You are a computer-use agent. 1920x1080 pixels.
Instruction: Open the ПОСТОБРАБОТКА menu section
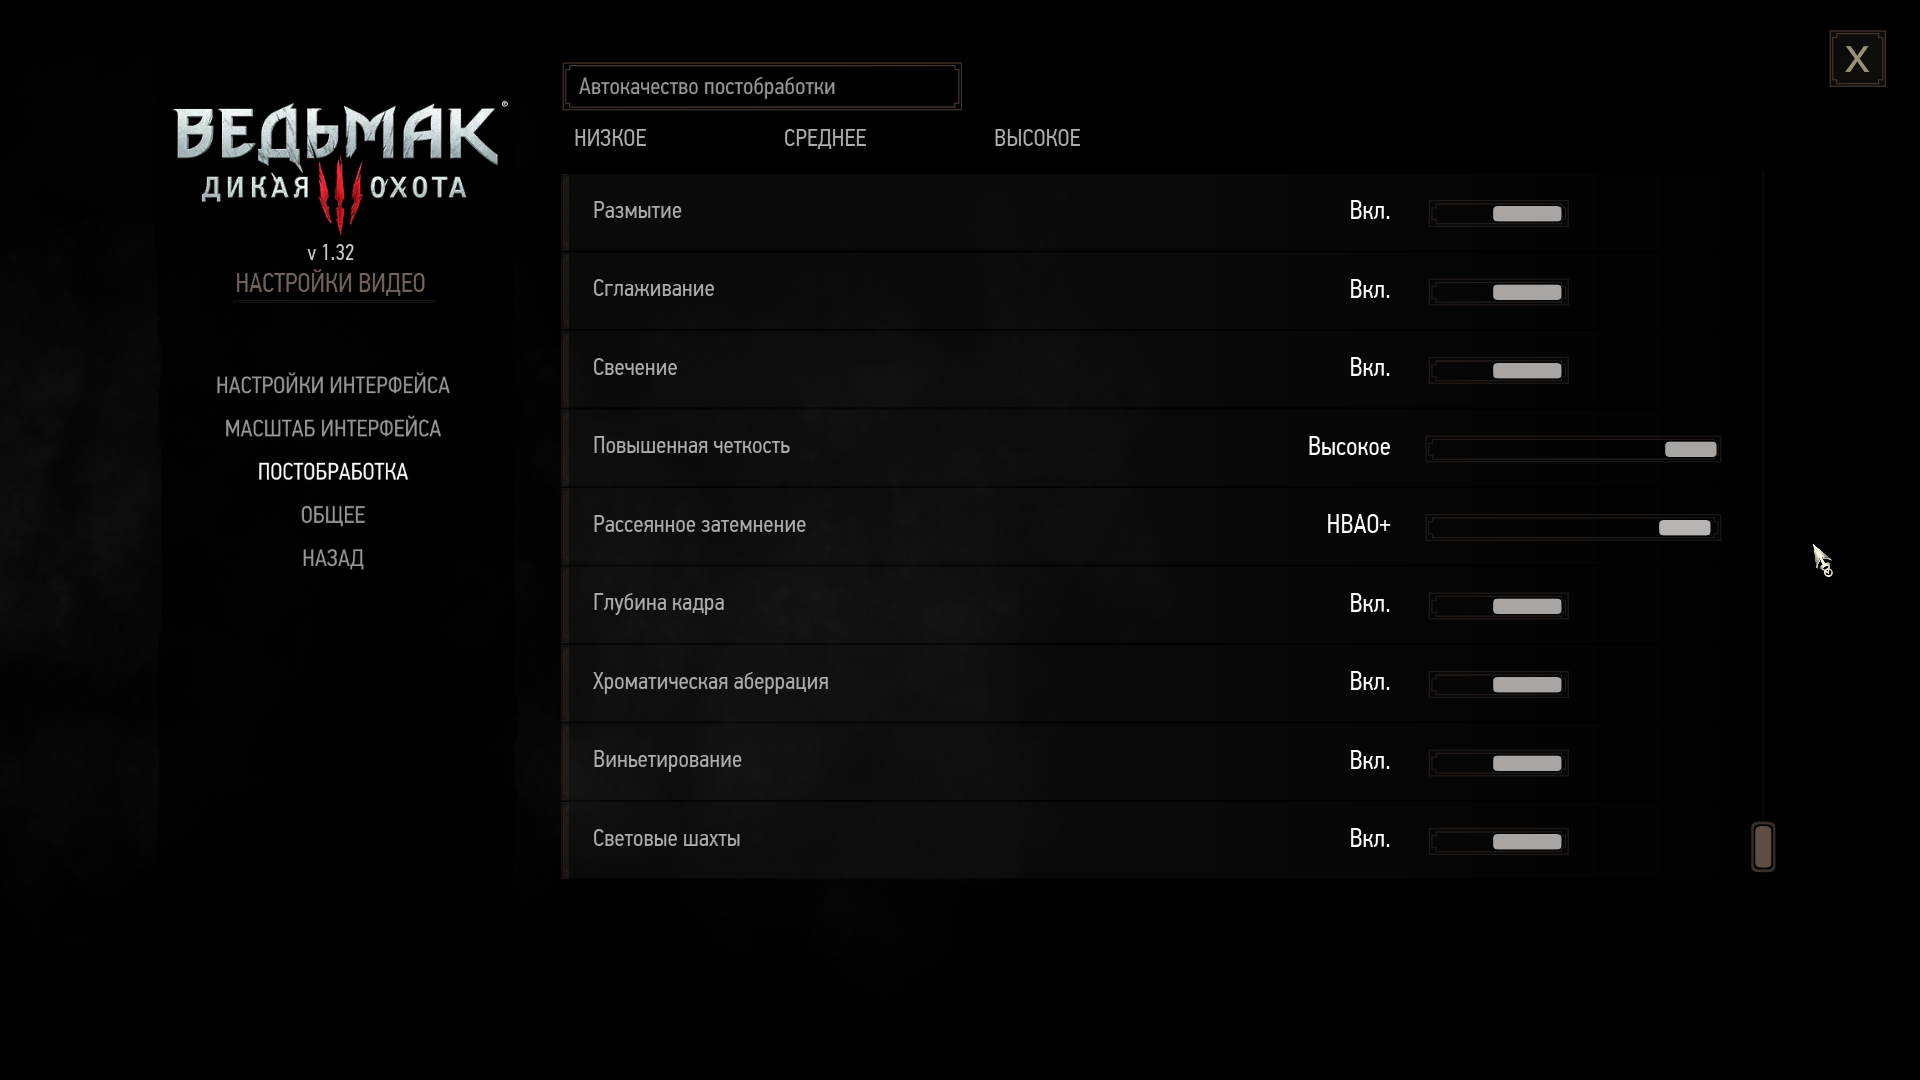[333, 472]
